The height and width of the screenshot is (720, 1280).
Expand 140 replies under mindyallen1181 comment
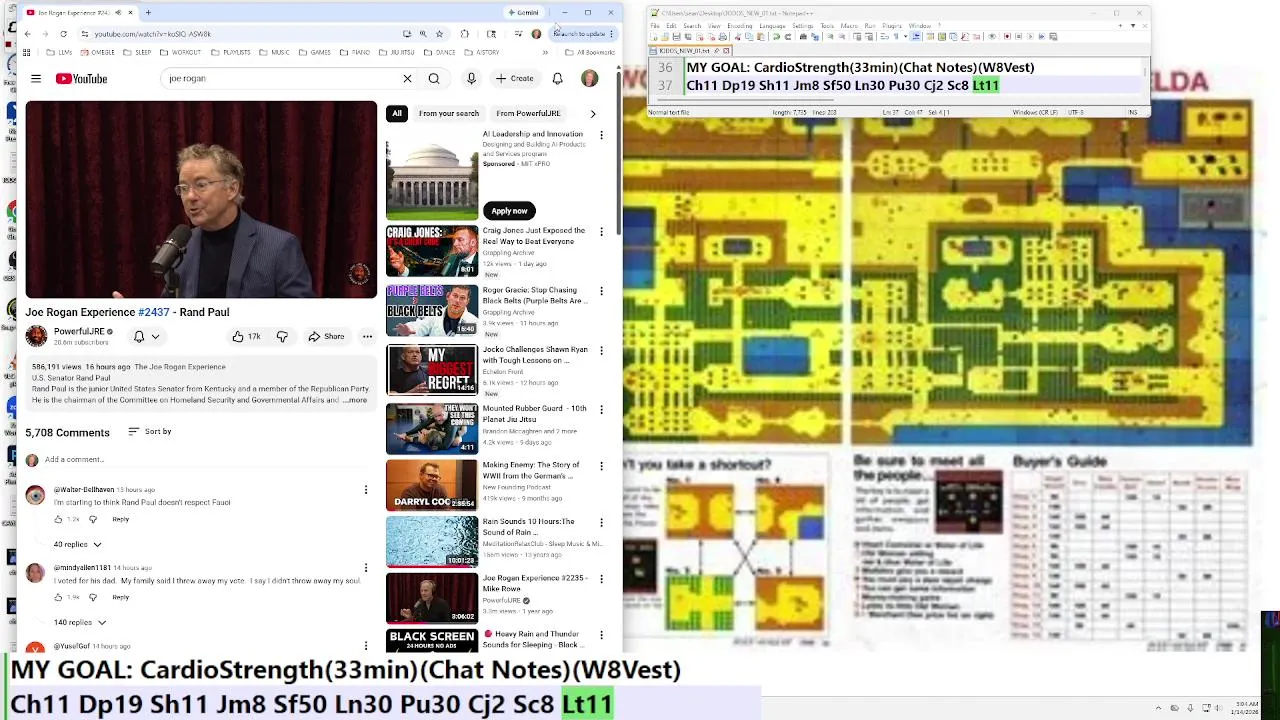tap(80, 622)
